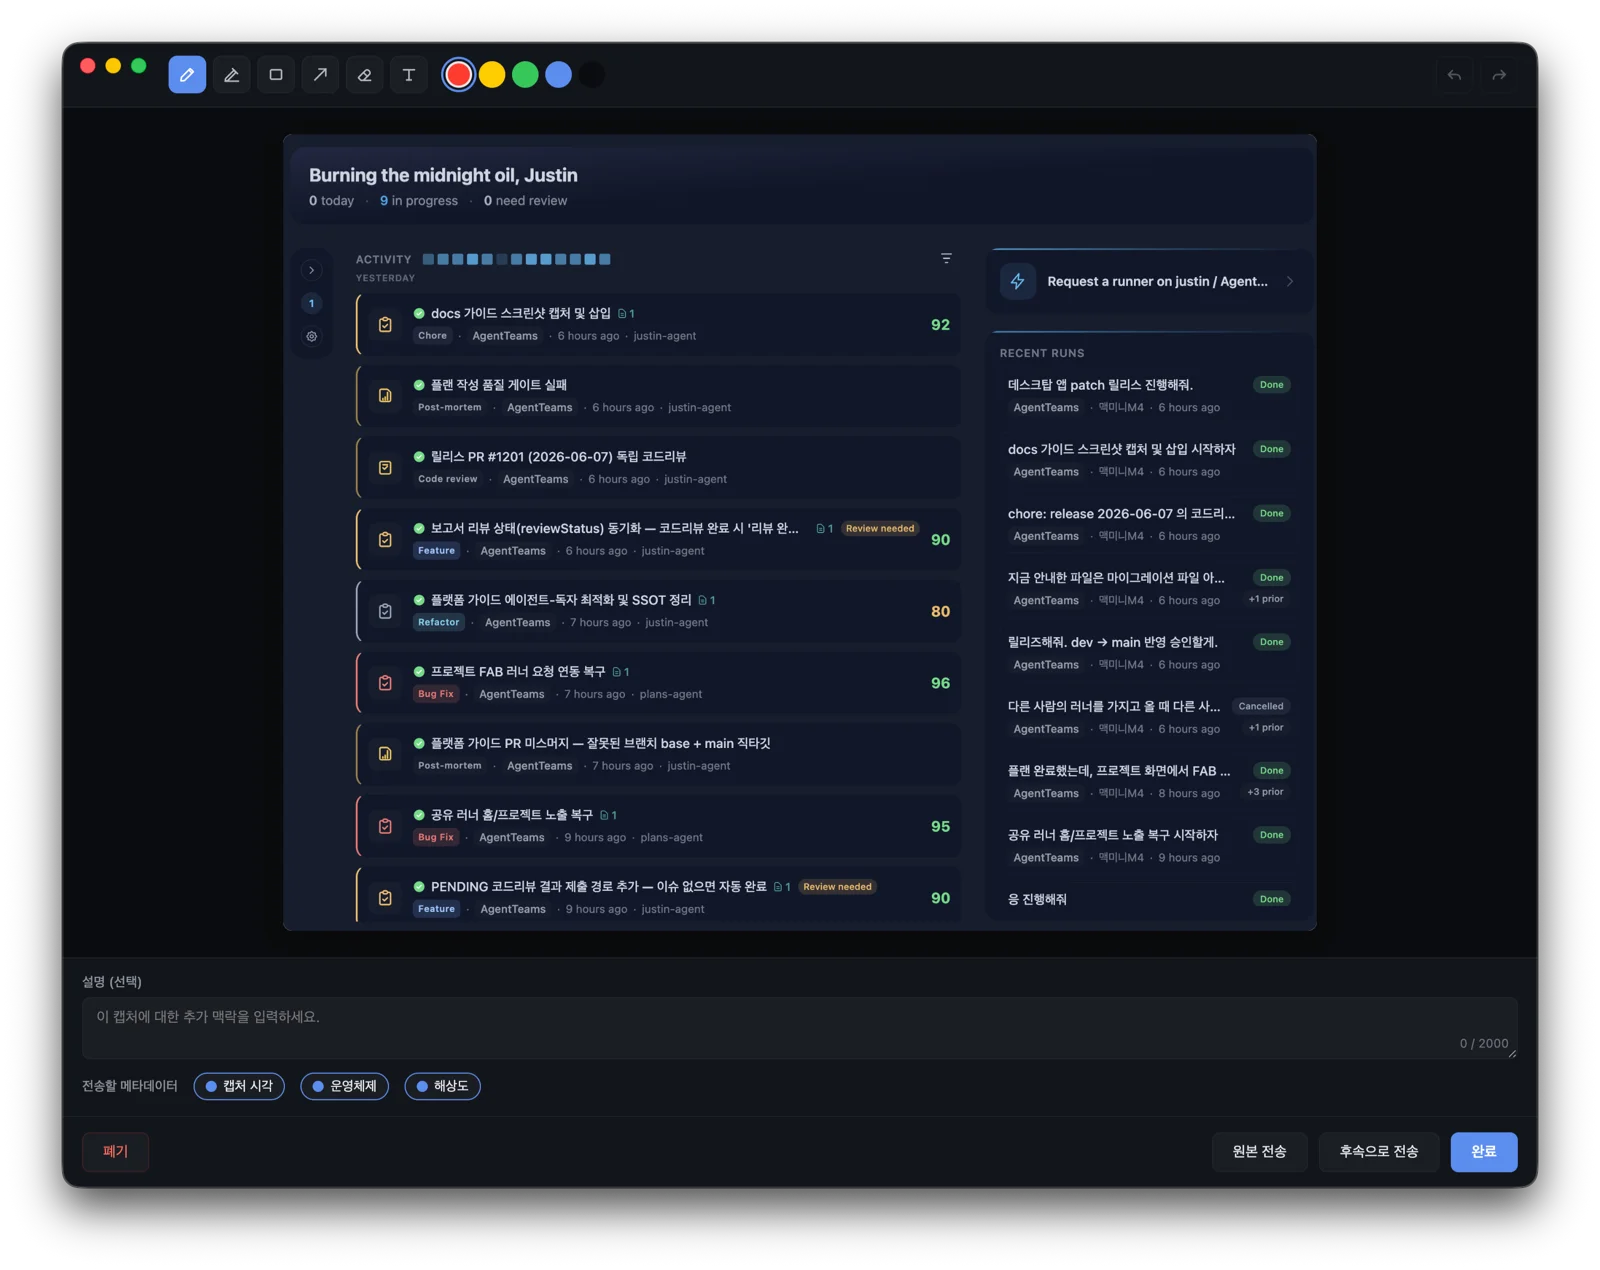
Task: Click plans-agent on 프로젝트 FAB row
Action: pyautogui.click(x=670, y=695)
